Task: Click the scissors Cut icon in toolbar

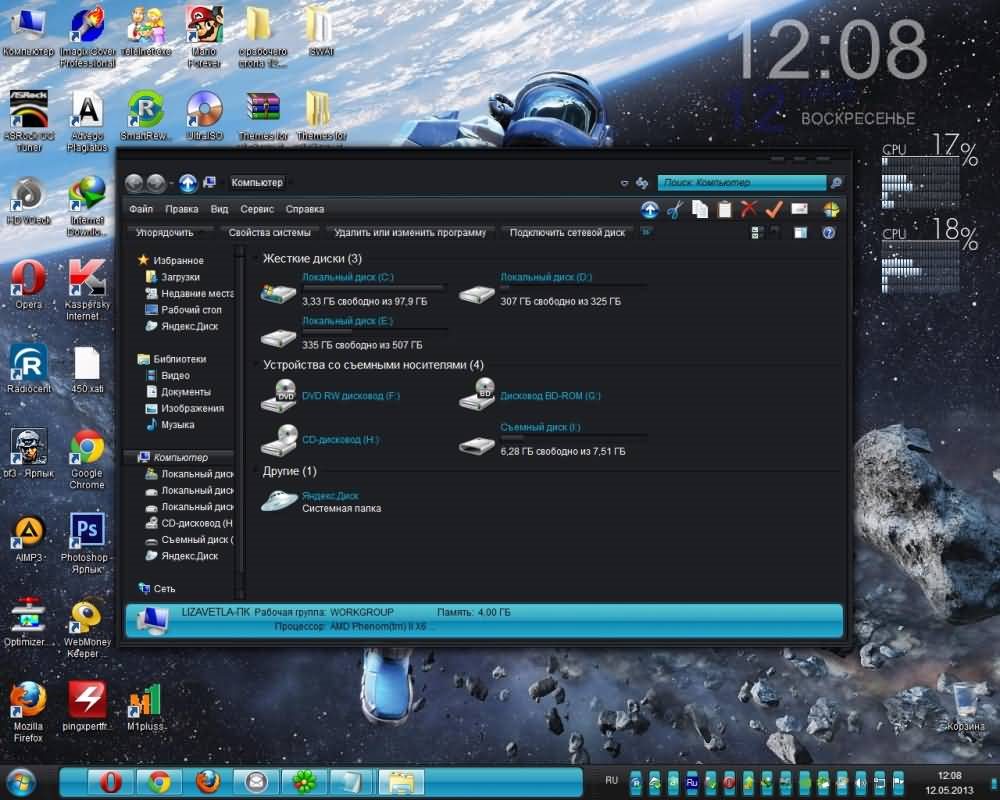Action: pyautogui.click(x=675, y=209)
